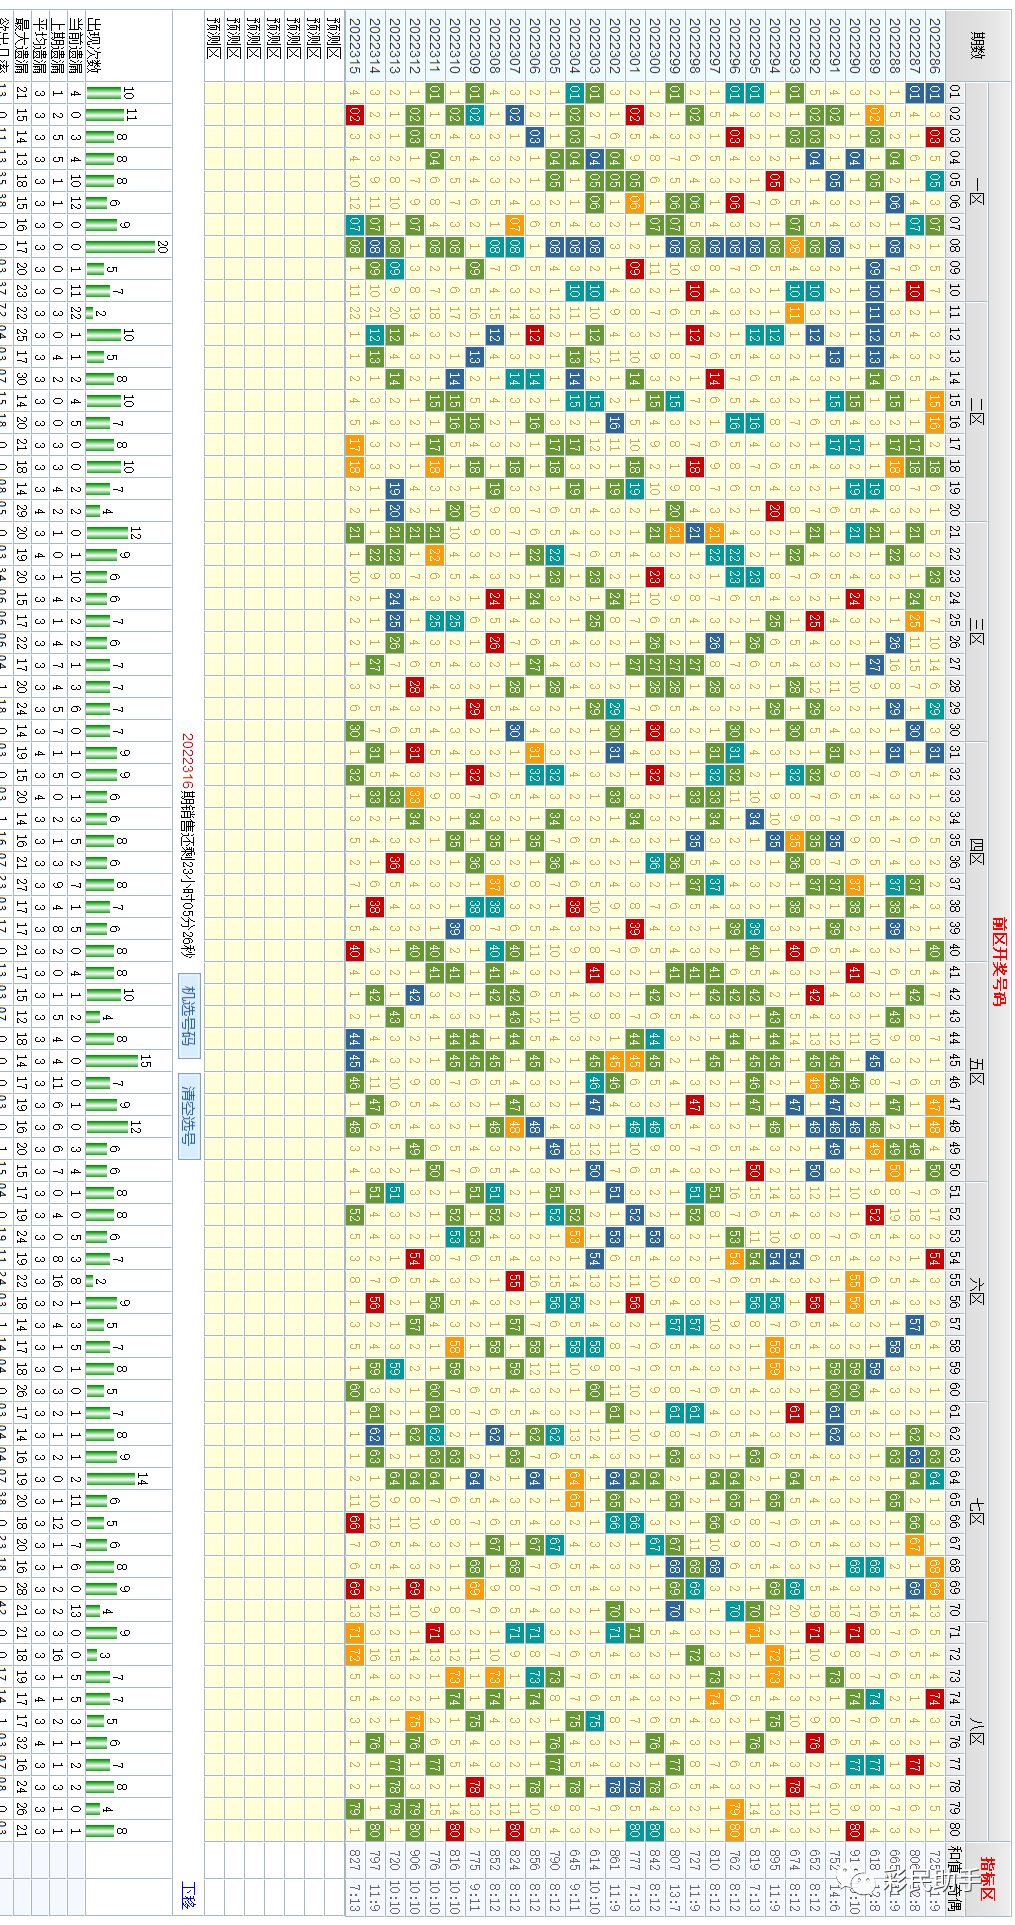Click the 当前遗漏 statistics row label
The width and height of the screenshot is (1015, 1925).
click(x=76, y=45)
